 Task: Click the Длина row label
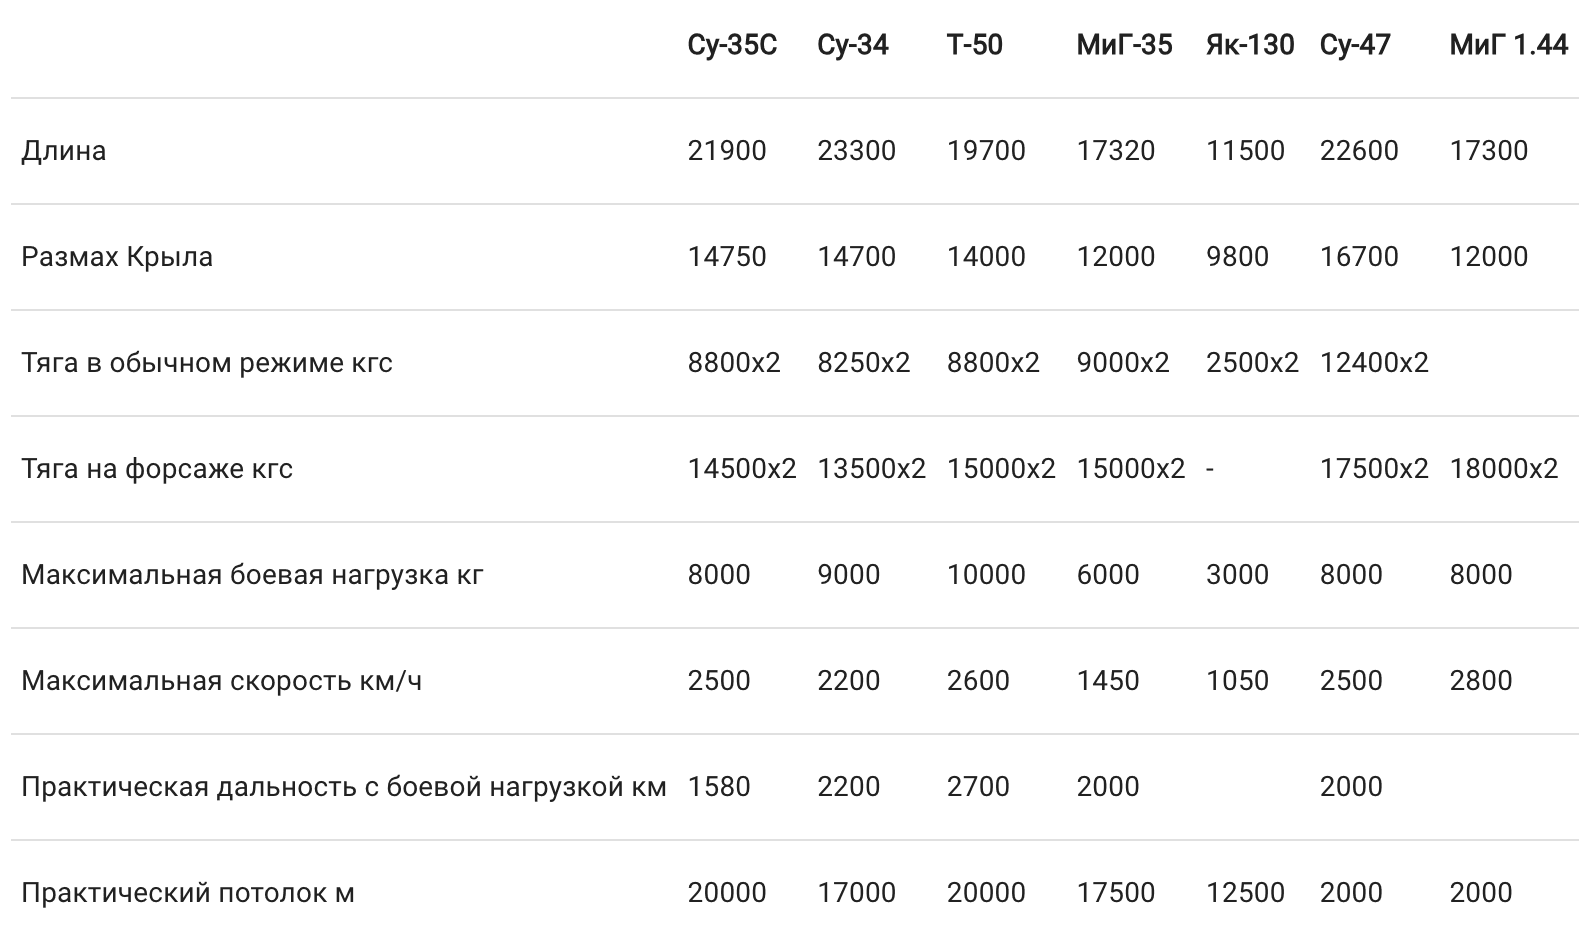coord(64,151)
